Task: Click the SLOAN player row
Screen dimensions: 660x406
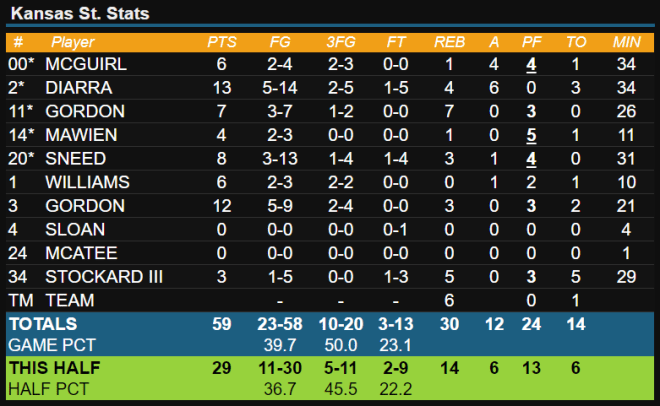Action: 330,229
